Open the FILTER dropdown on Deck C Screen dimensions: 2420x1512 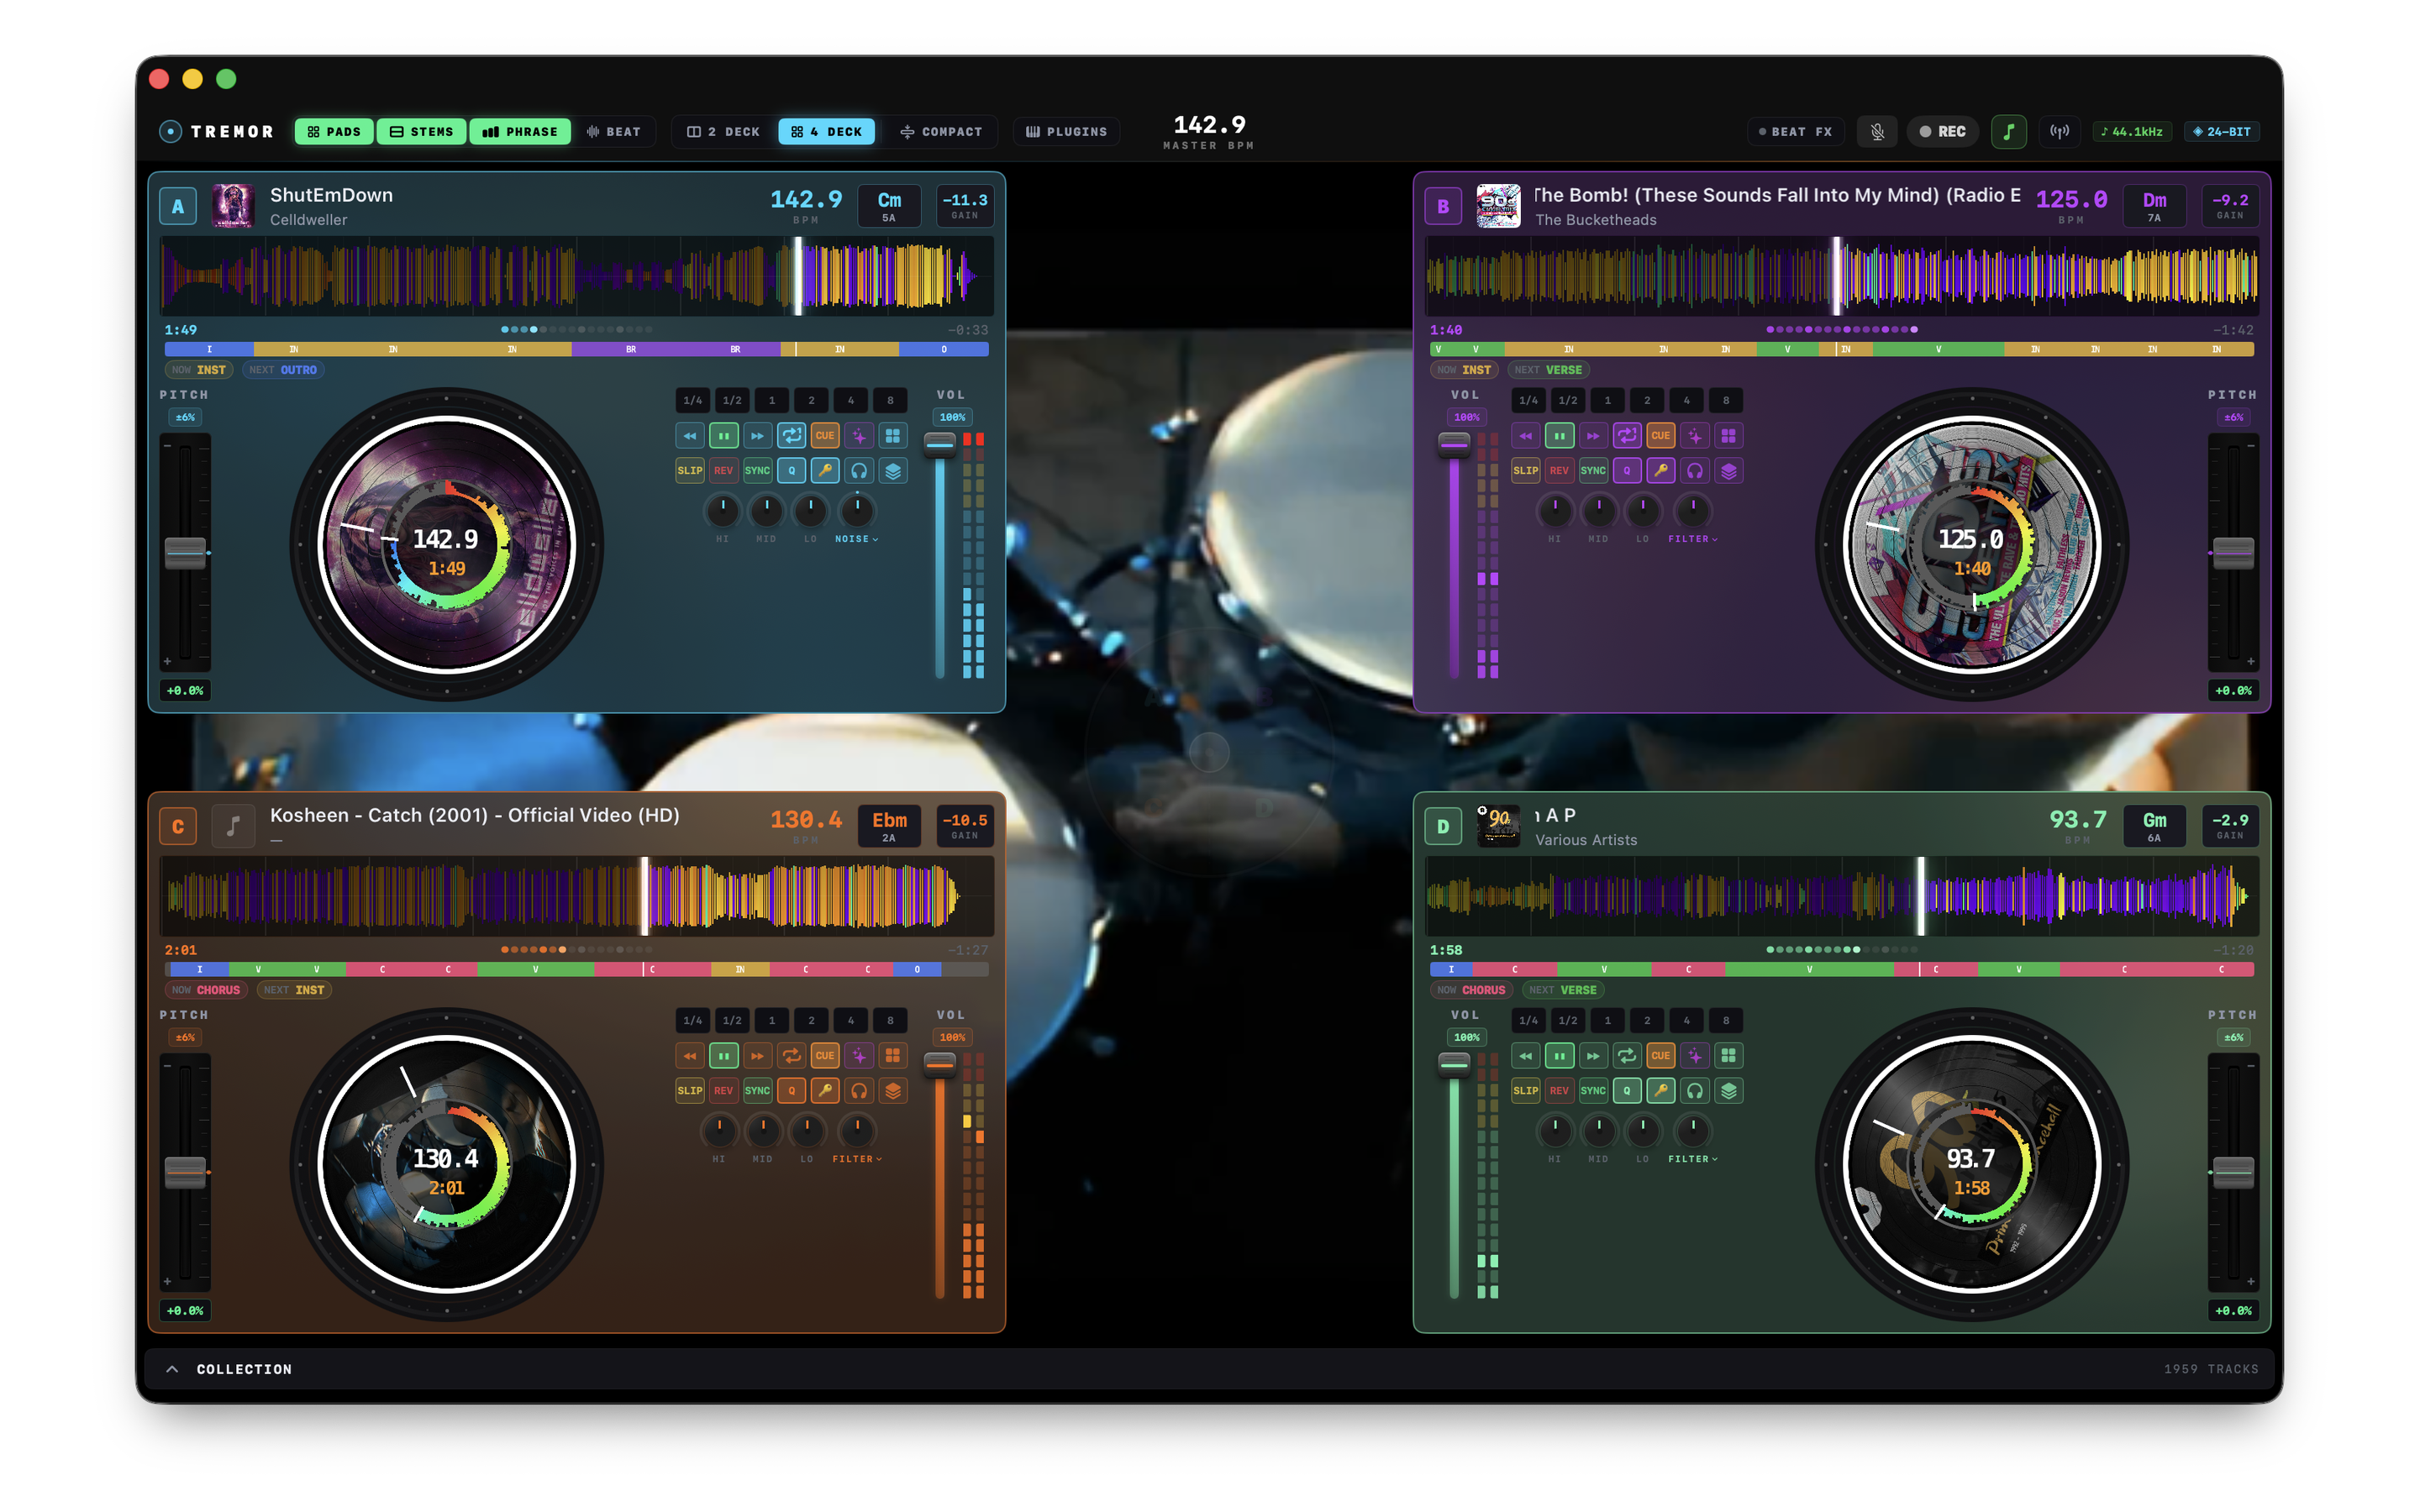[x=857, y=1159]
